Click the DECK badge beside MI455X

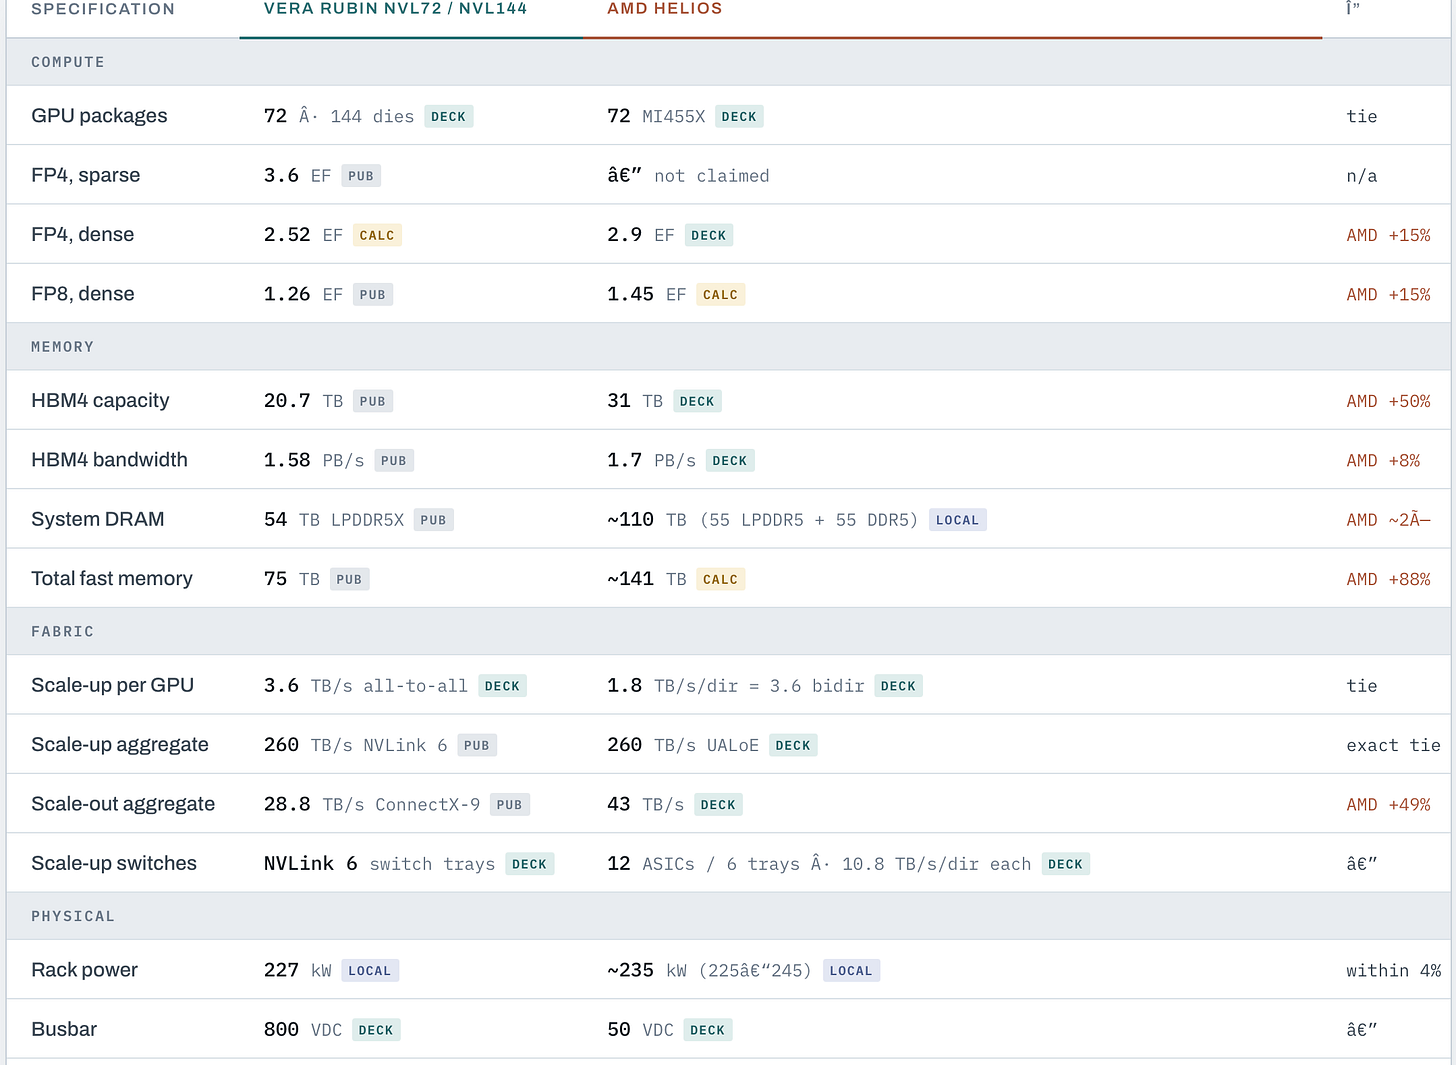(x=739, y=117)
